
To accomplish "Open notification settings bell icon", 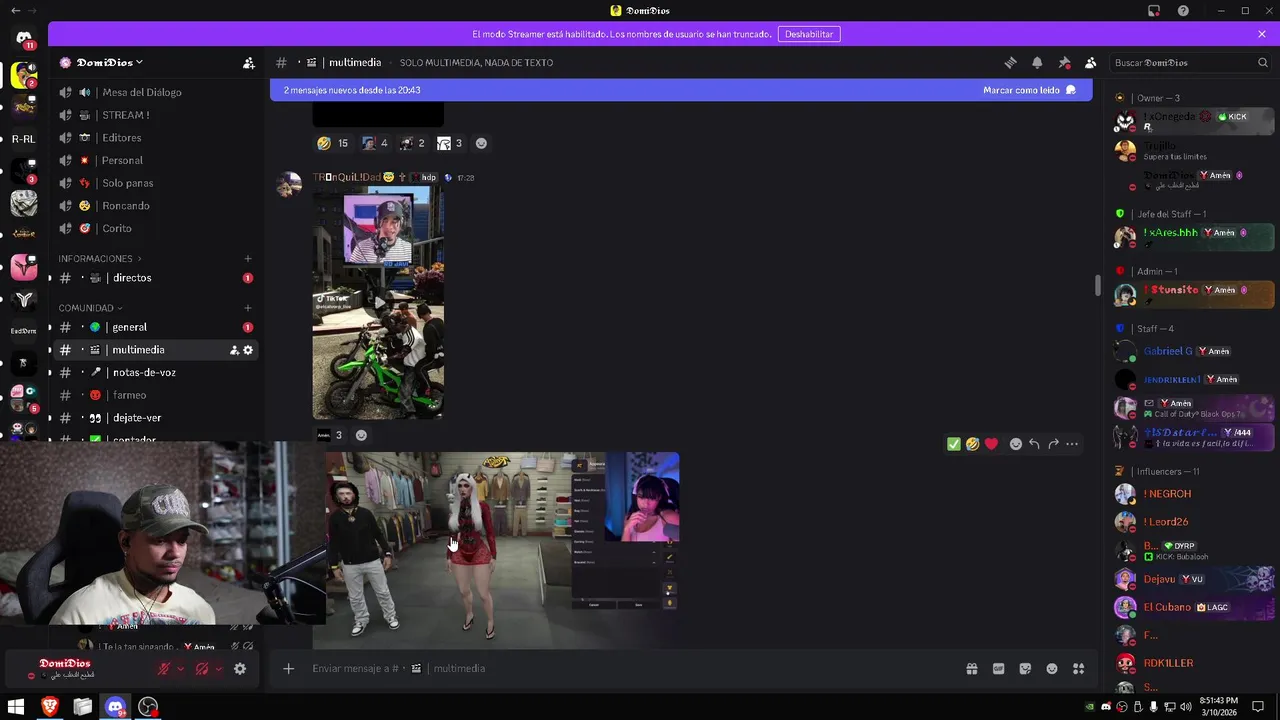I will click(x=1037, y=62).
